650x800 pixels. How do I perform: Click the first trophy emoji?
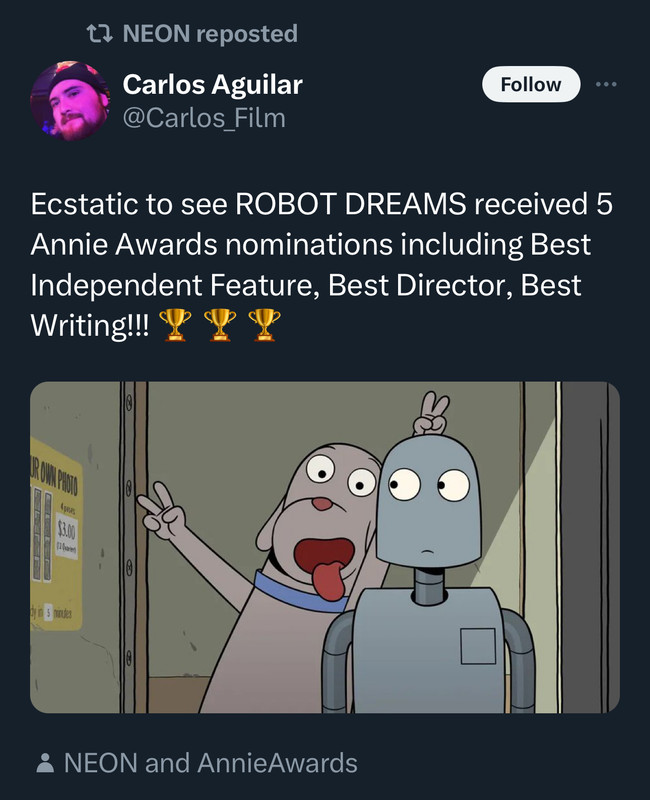[175, 324]
